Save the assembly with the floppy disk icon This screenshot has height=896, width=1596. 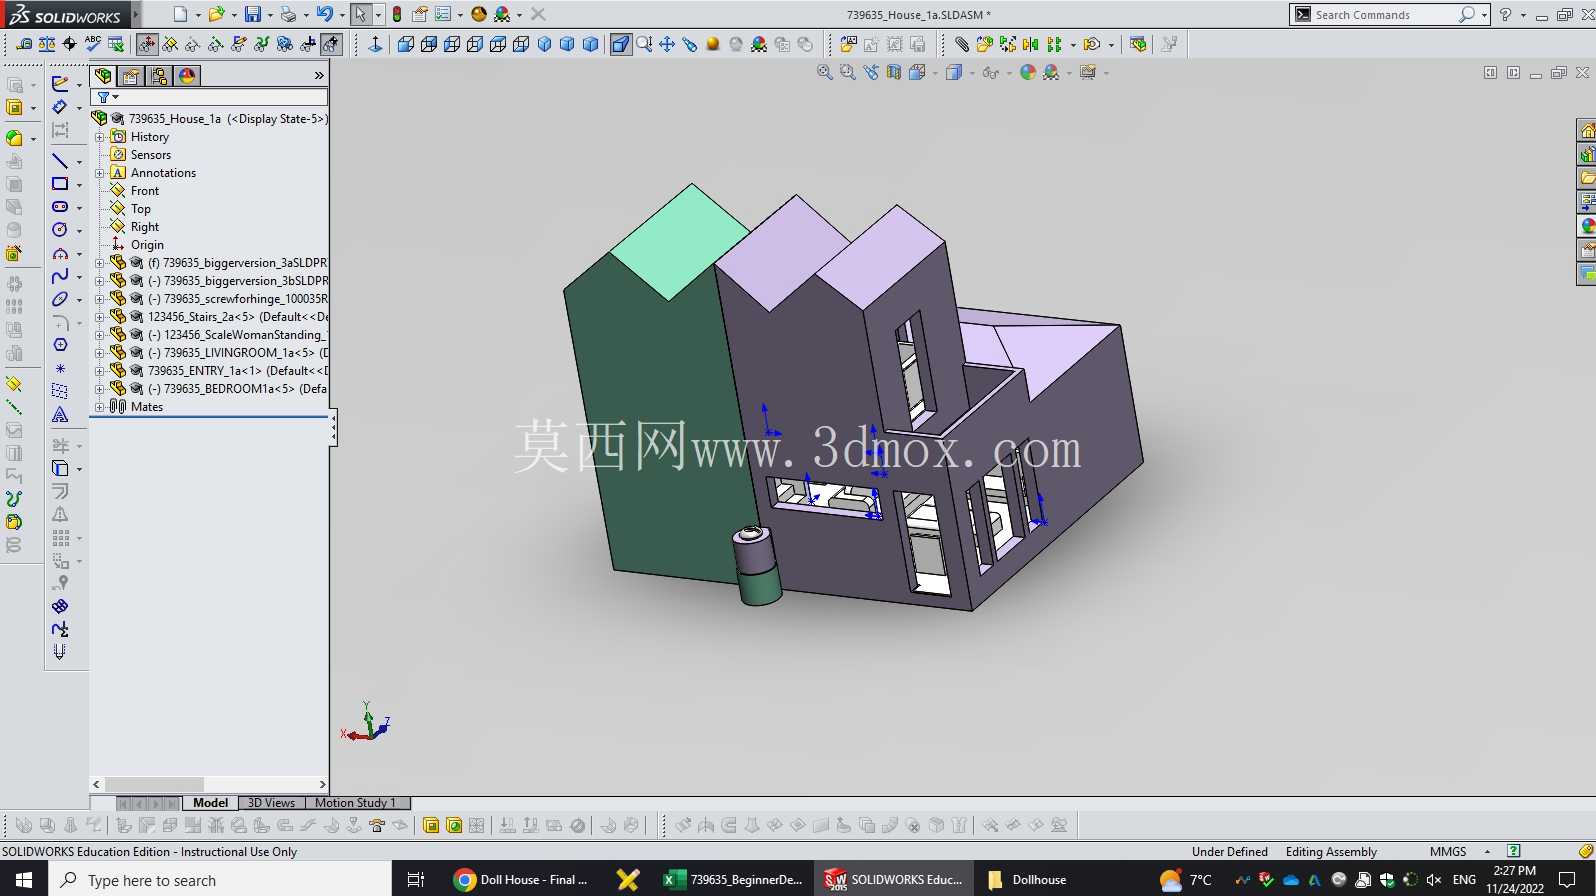253,14
